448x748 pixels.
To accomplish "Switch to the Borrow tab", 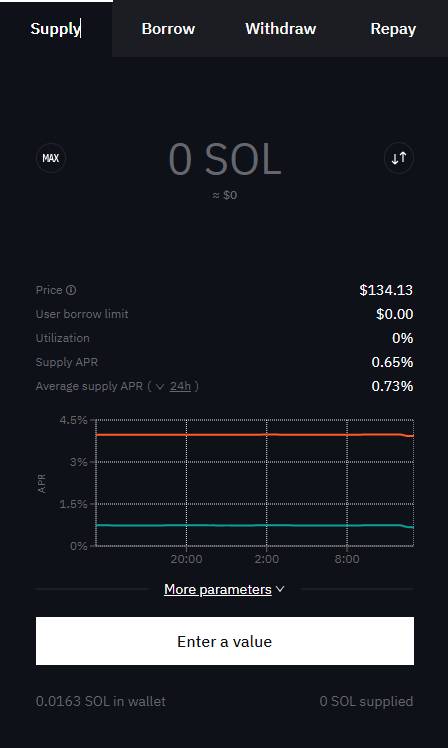I will 168,29.
